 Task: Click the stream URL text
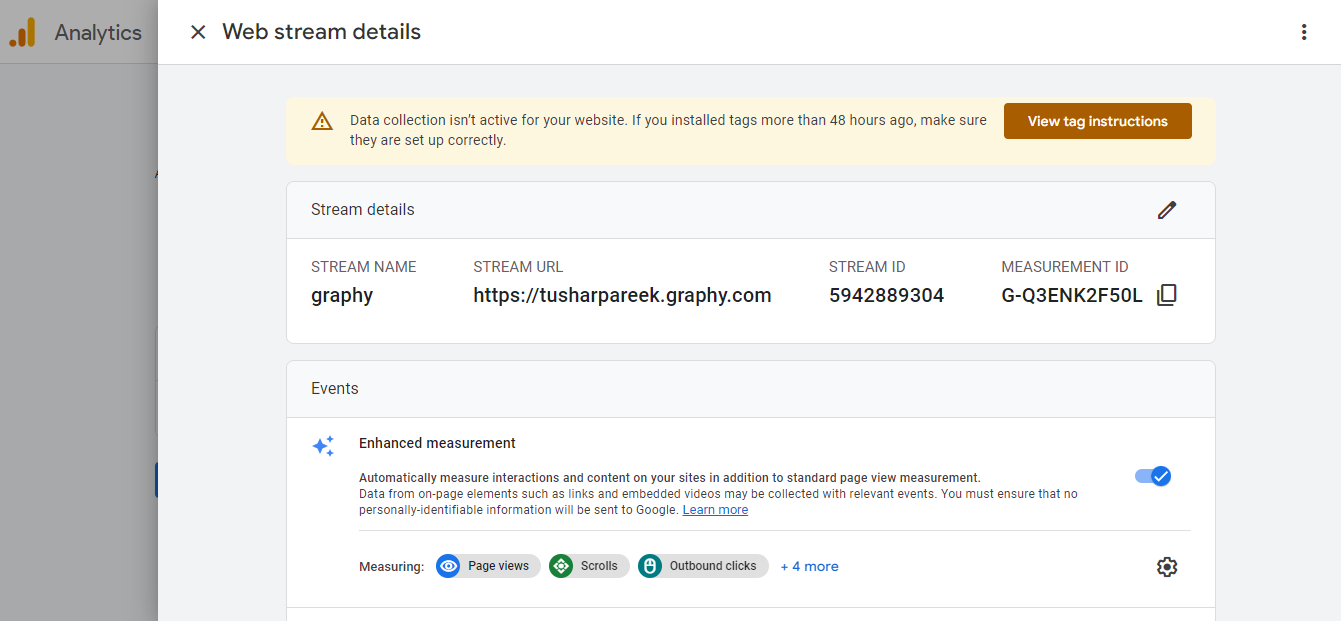click(x=622, y=295)
